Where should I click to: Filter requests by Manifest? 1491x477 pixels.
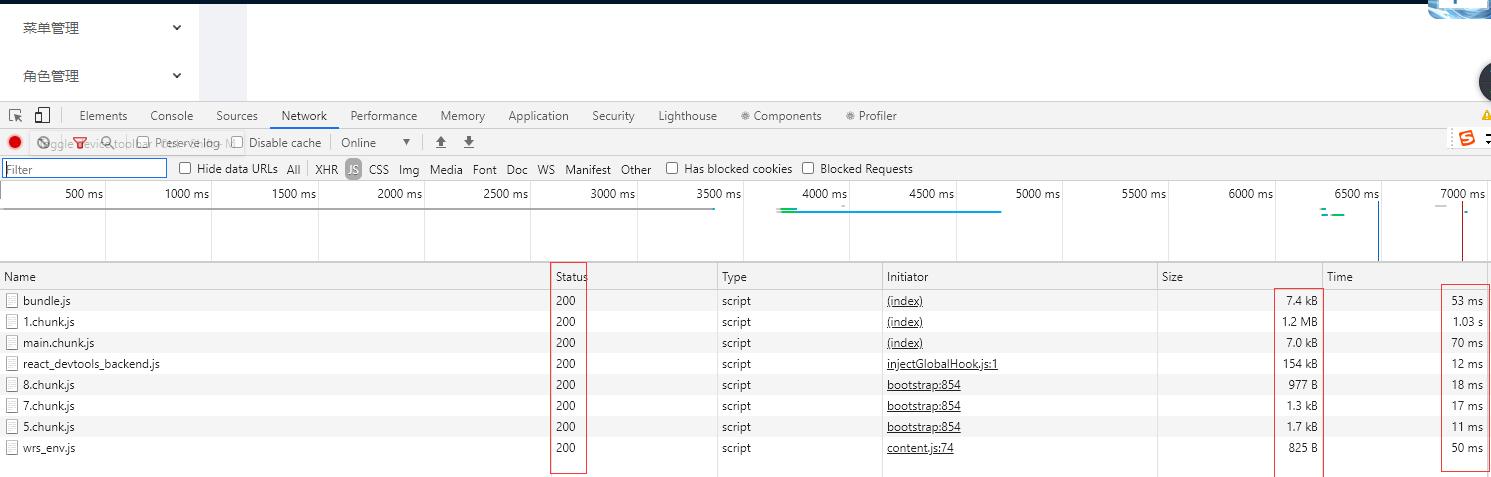click(x=588, y=169)
